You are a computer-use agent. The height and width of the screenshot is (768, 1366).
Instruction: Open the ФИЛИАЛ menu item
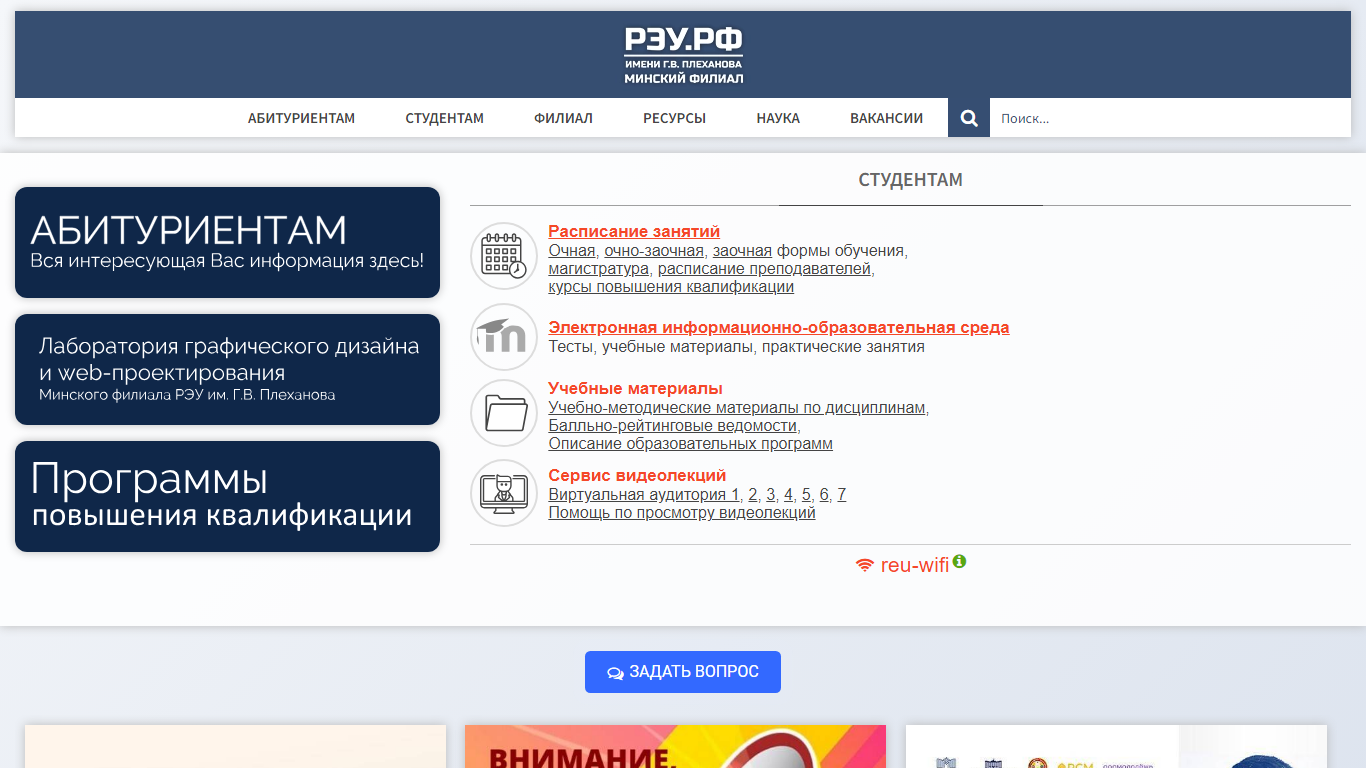tap(563, 118)
